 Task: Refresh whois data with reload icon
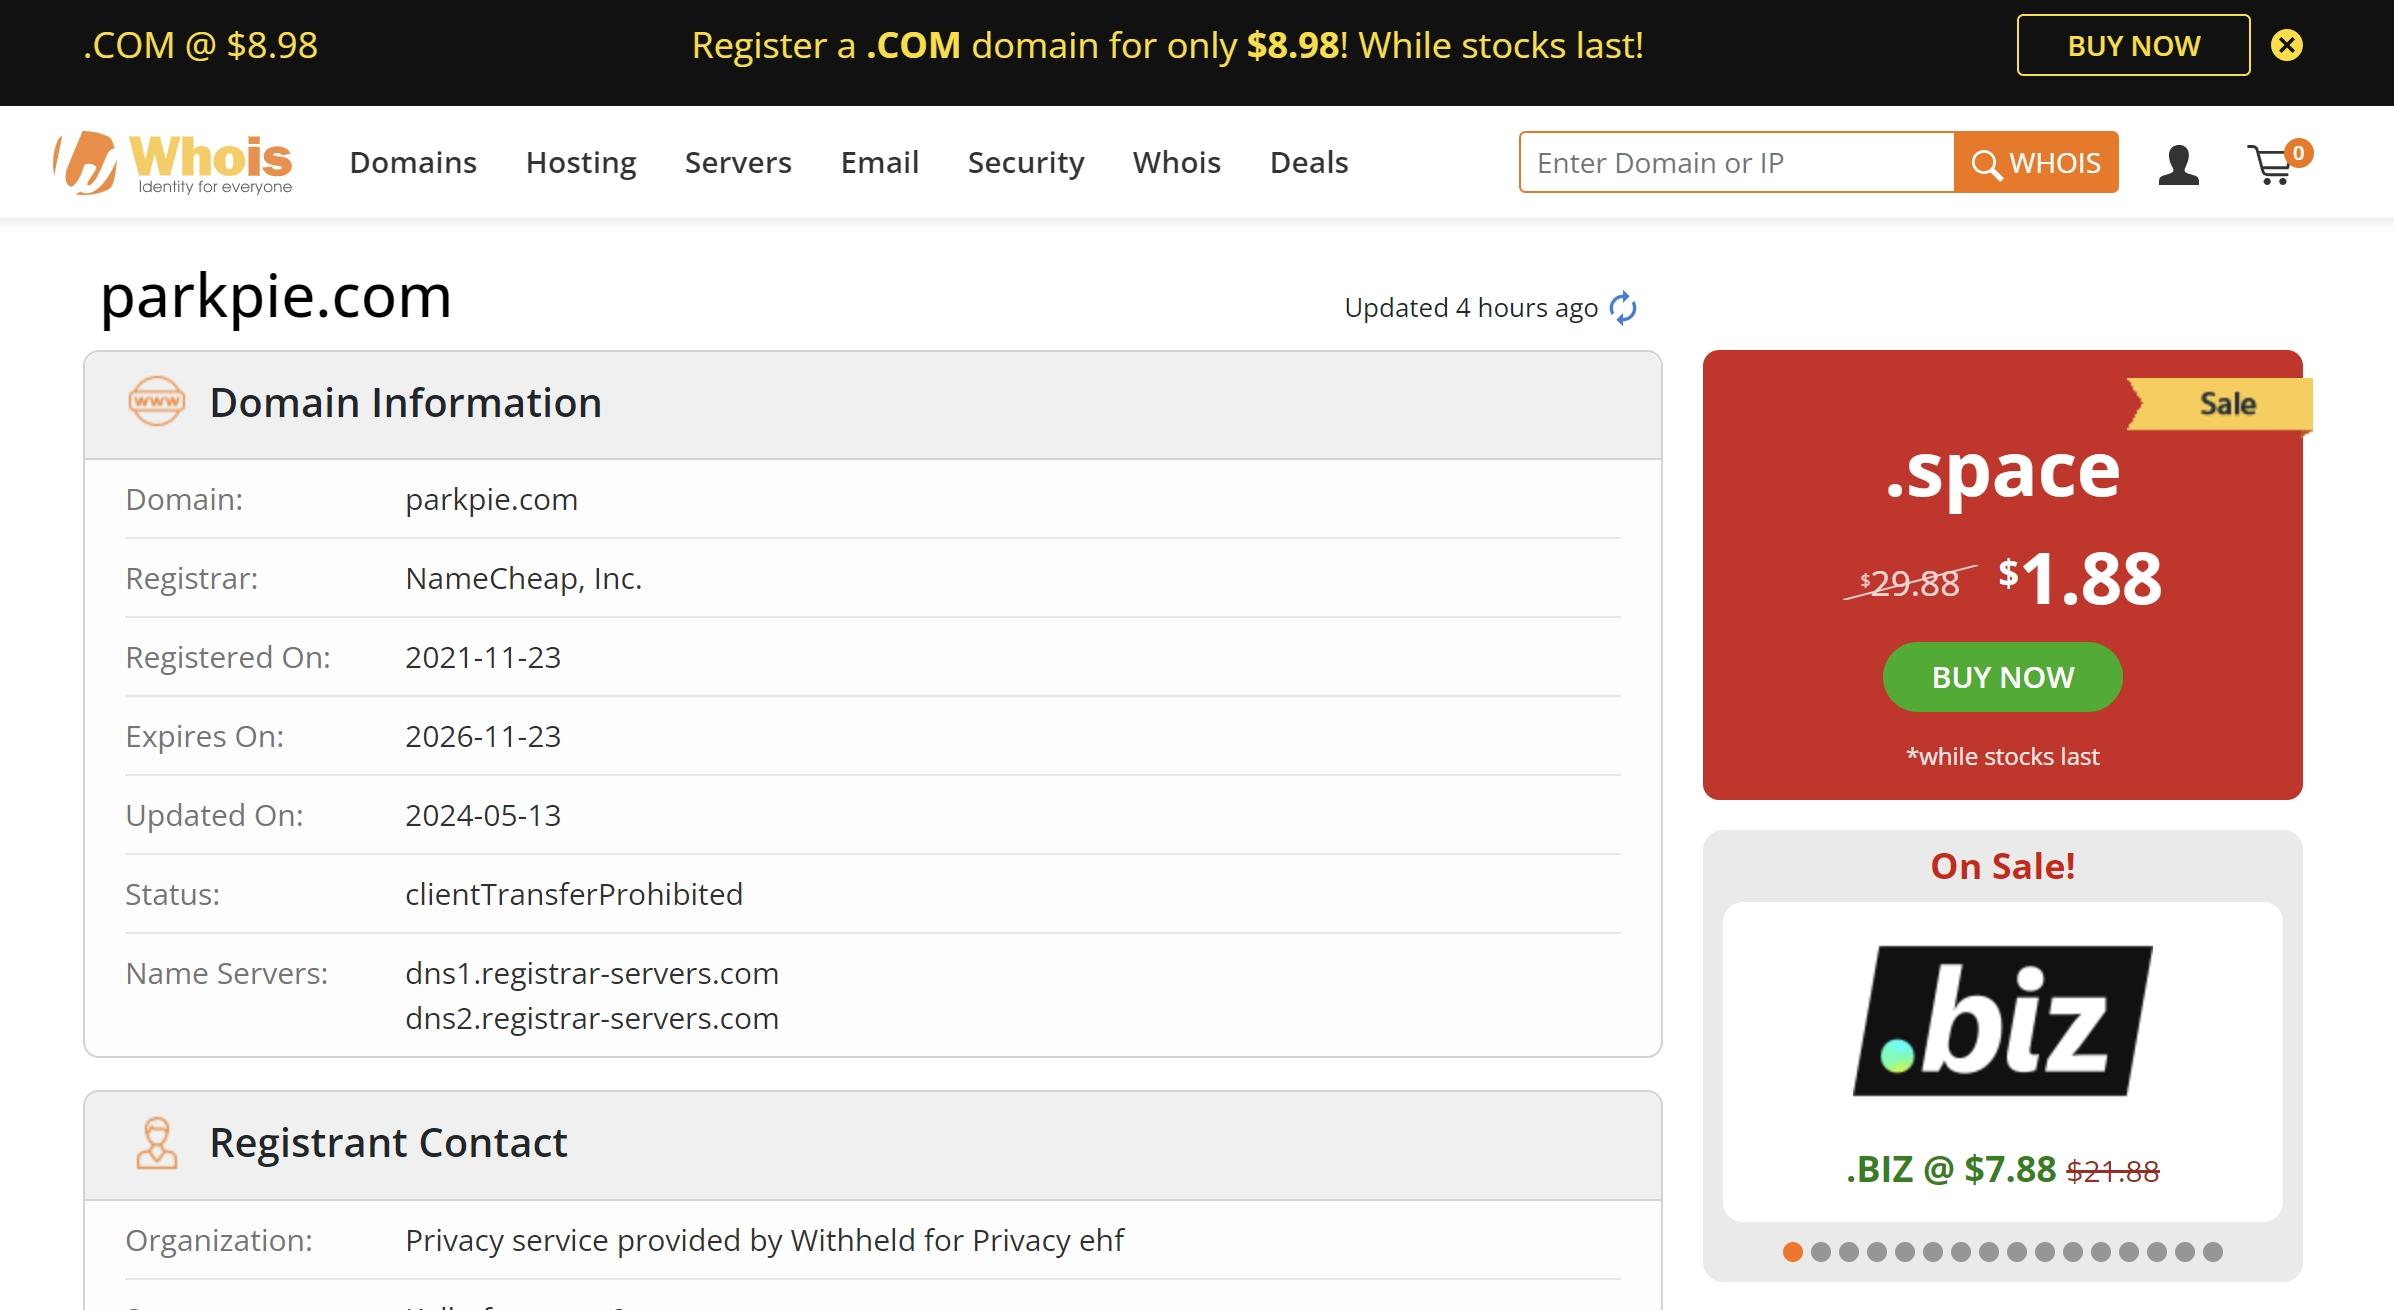tap(1623, 308)
